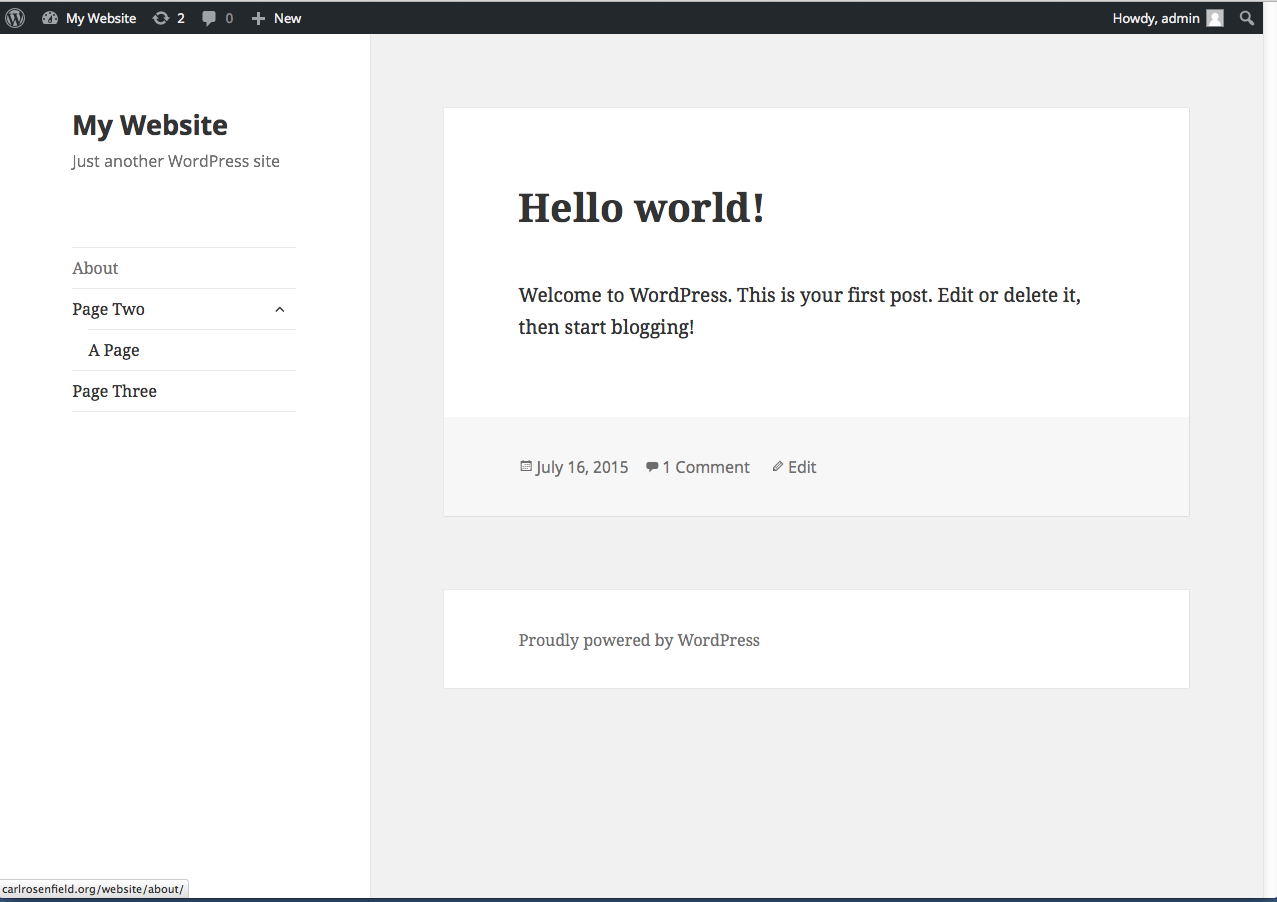The height and width of the screenshot is (902, 1277).
Task: Click the dashboard gauge icon beside My Website
Action: point(50,18)
